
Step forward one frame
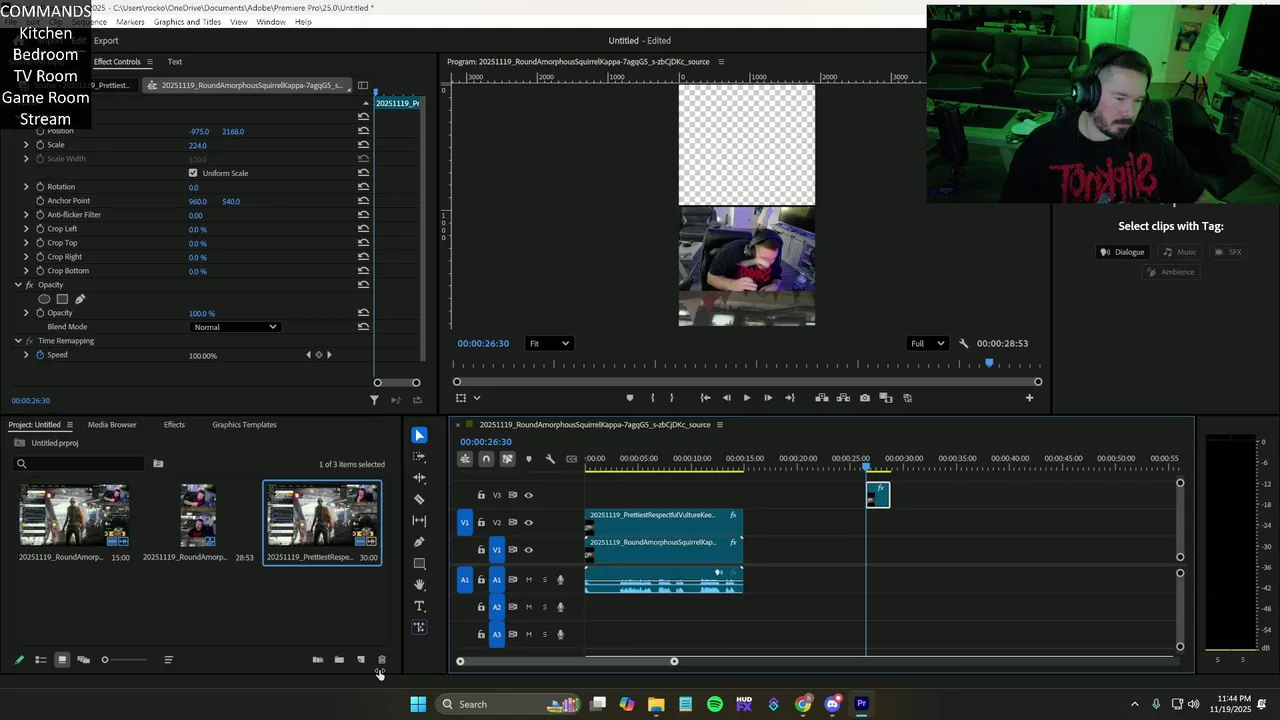click(x=768, y=398)
